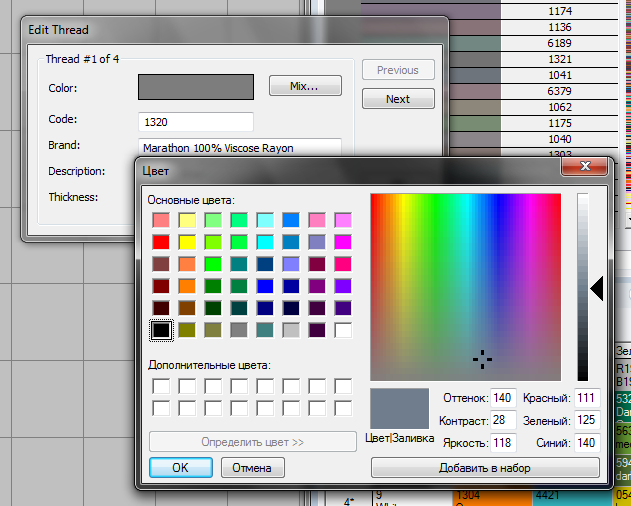Click the gray thread Color preview box
The image size is (631, 506).
coord(195,87)
